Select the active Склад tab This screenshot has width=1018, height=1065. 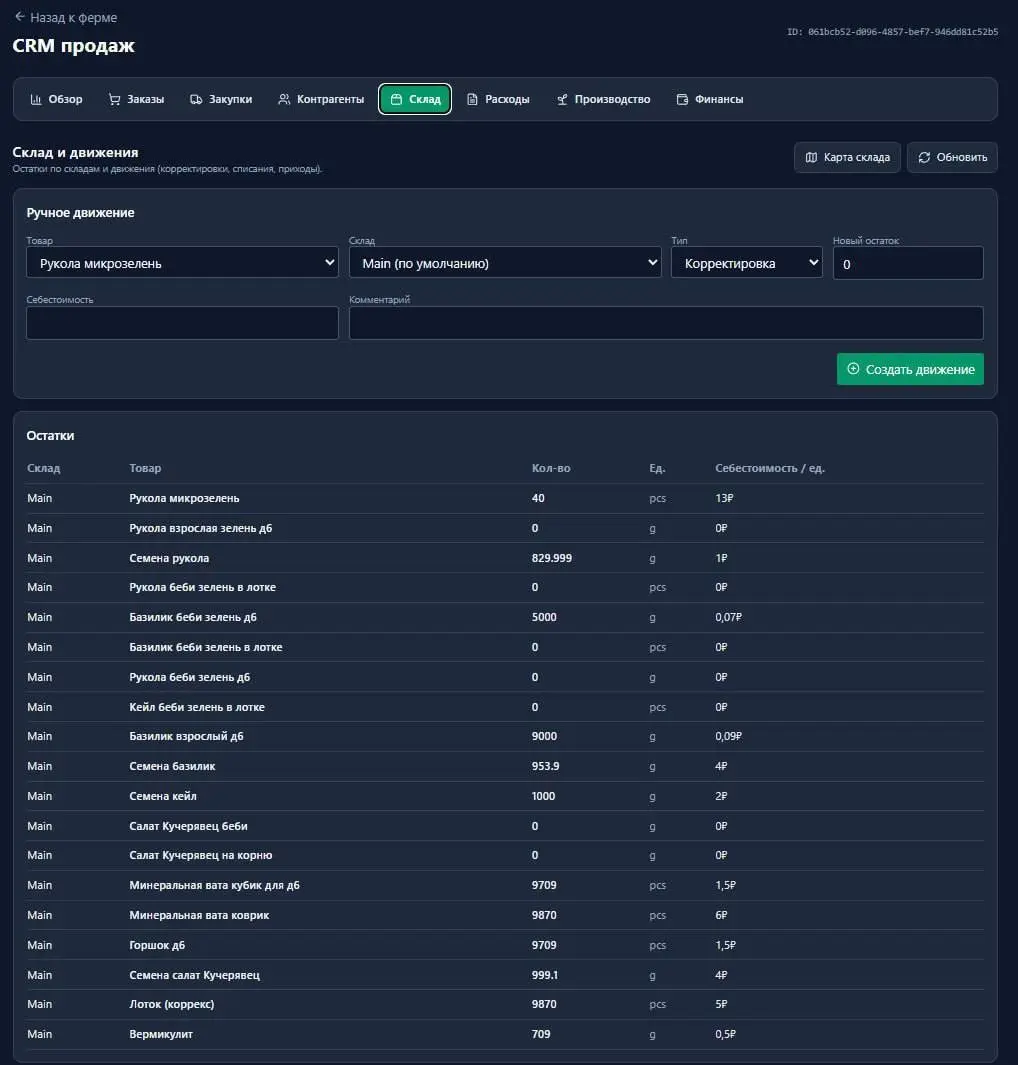point(415,99)
